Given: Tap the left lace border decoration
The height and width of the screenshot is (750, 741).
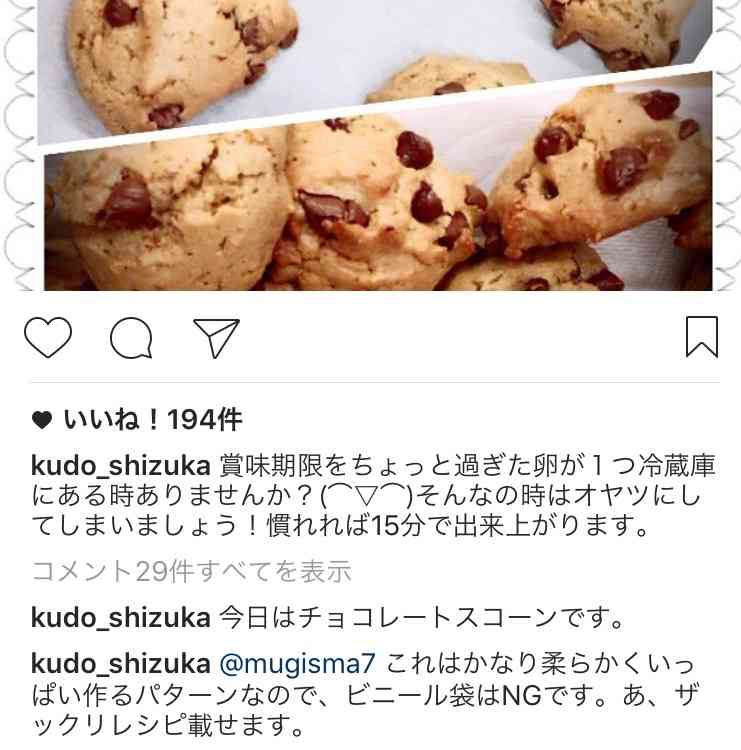Looking at the screenshot, I should pyautogui.click(x=18, y=145).
